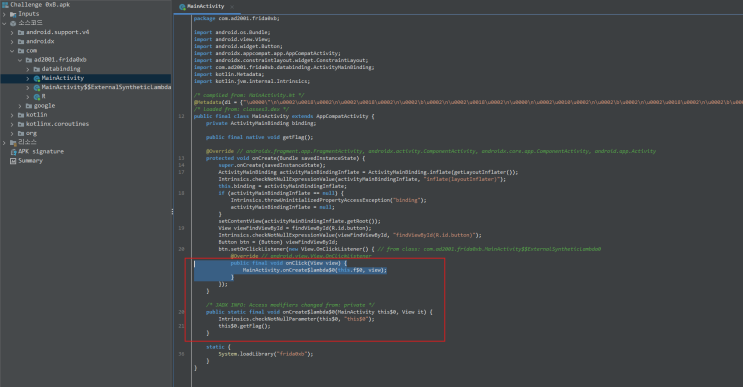Click 'this$0.getFlag();' line
743x387 pixels.
[245, 326]
